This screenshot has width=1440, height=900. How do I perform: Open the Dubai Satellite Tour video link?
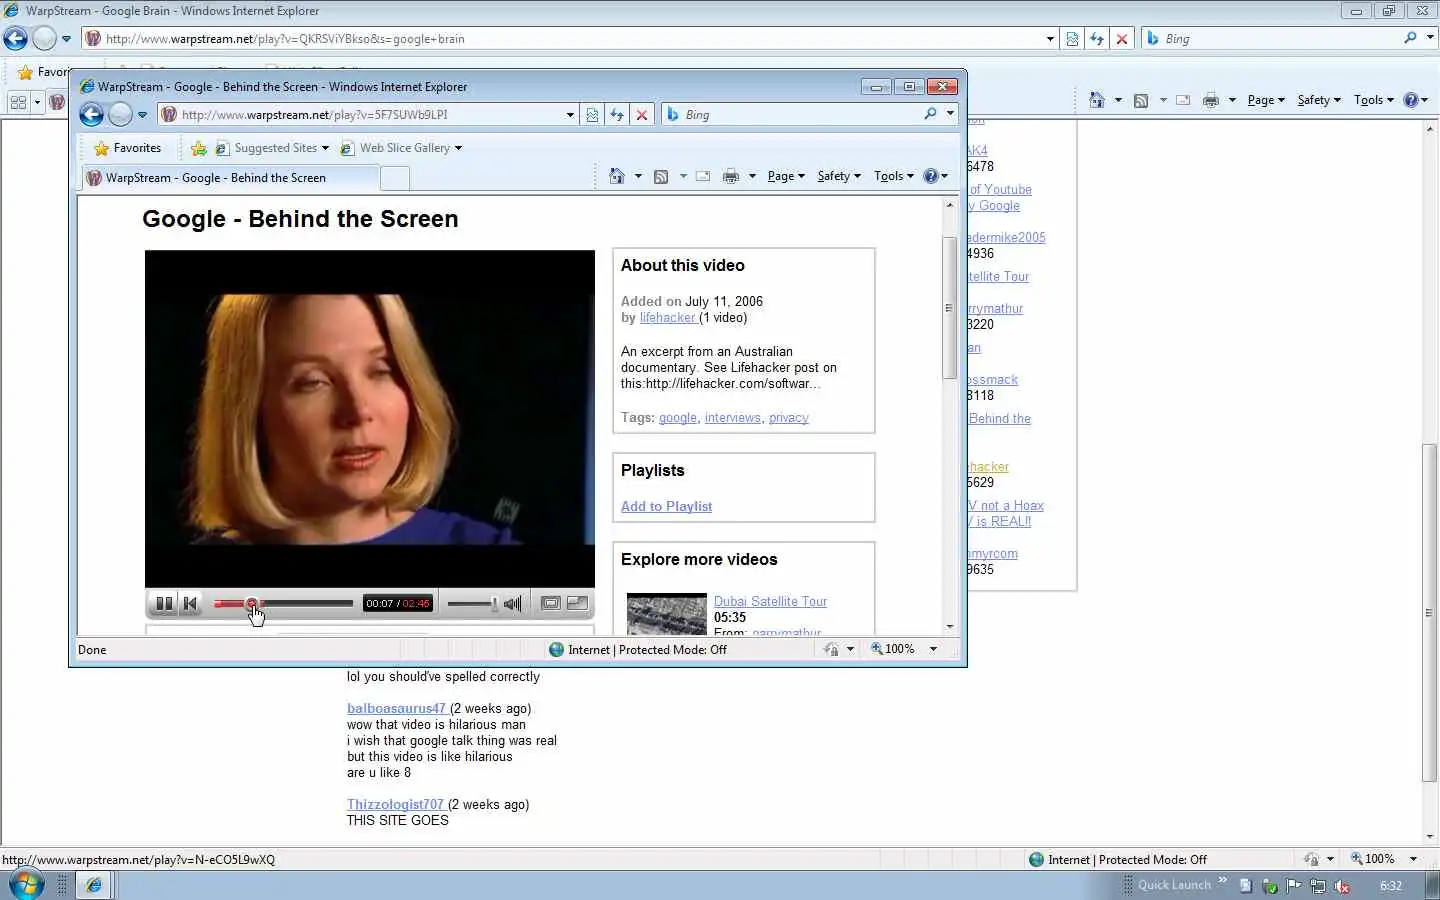click(x=770, y=602)
